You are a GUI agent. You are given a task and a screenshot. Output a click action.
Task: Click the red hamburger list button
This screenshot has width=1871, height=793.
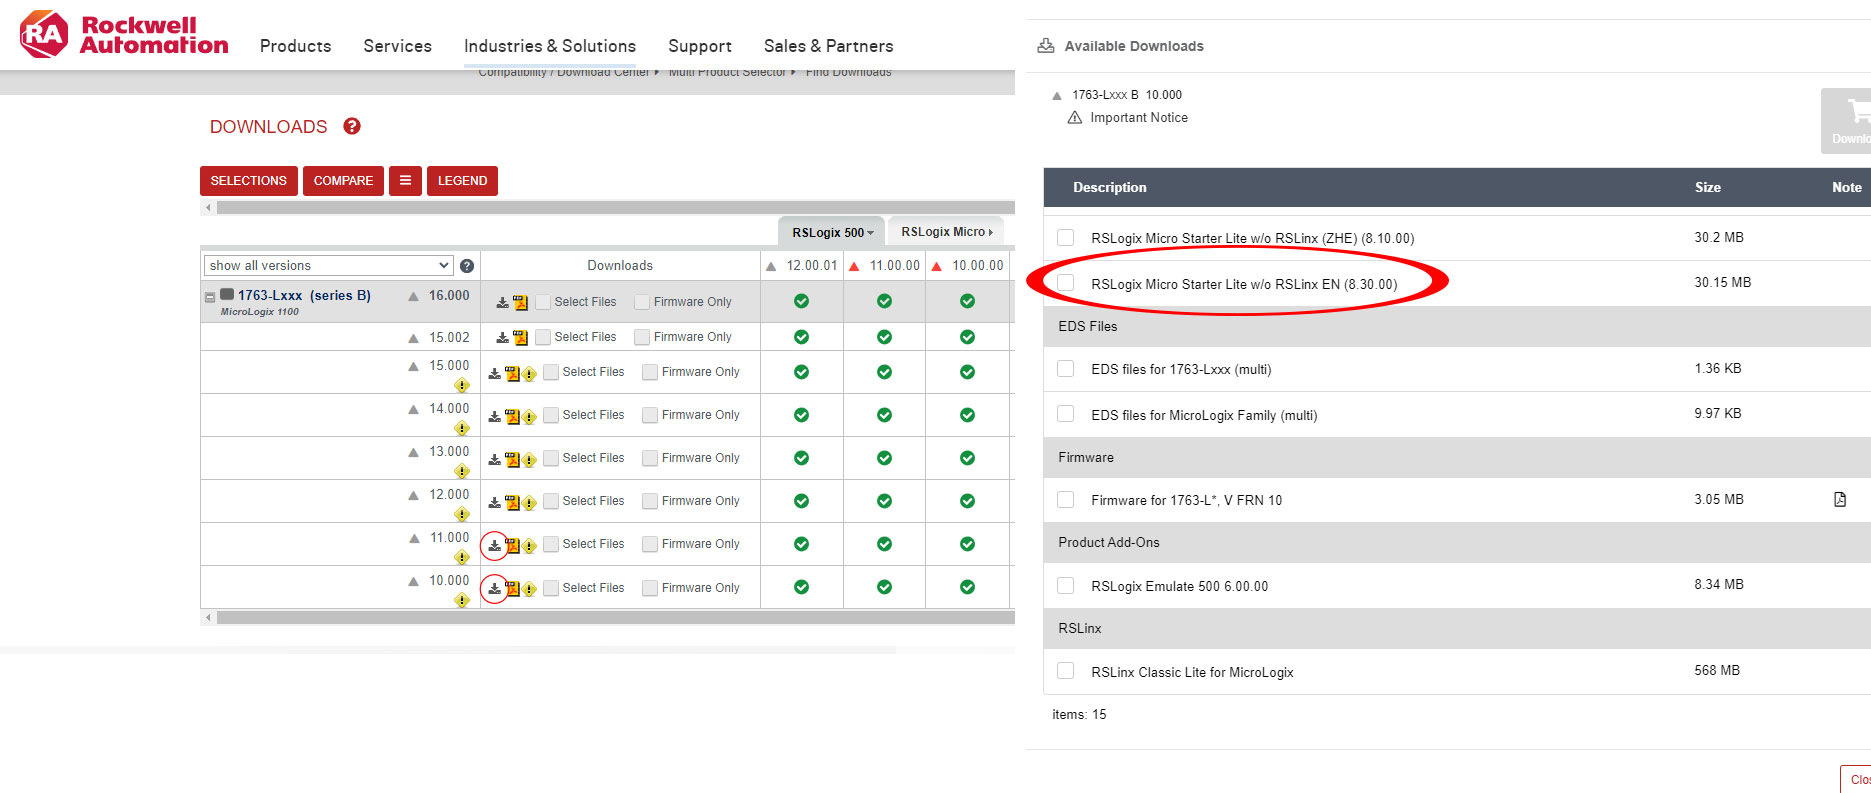pos(405,181)
